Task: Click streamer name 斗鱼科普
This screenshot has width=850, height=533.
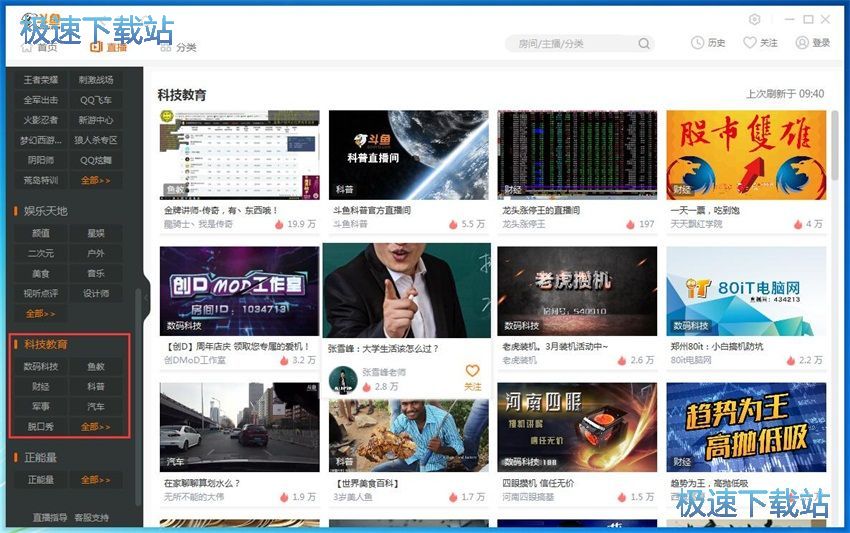Action: [x=350, y=224]
